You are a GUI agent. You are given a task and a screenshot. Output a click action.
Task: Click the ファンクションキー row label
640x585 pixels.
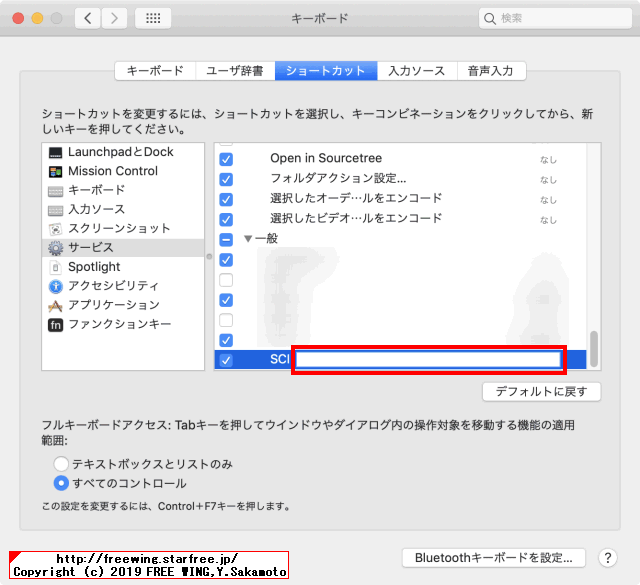[x=120, y=324]
